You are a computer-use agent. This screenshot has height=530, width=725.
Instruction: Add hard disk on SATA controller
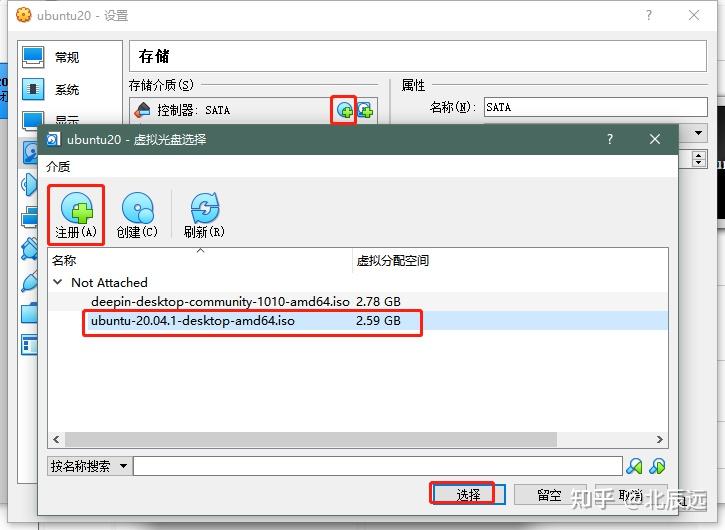click(365, 110)
